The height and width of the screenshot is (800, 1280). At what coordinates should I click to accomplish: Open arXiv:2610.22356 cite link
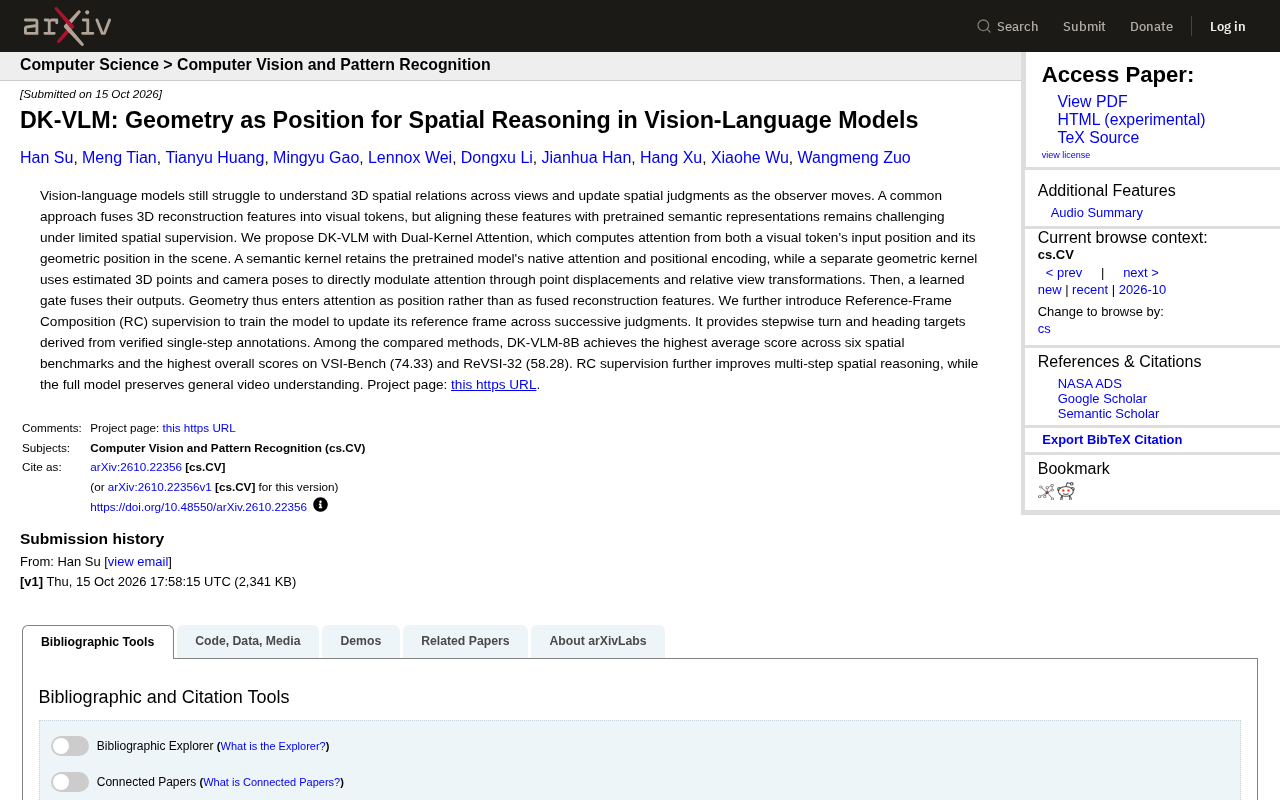point(136,467)
